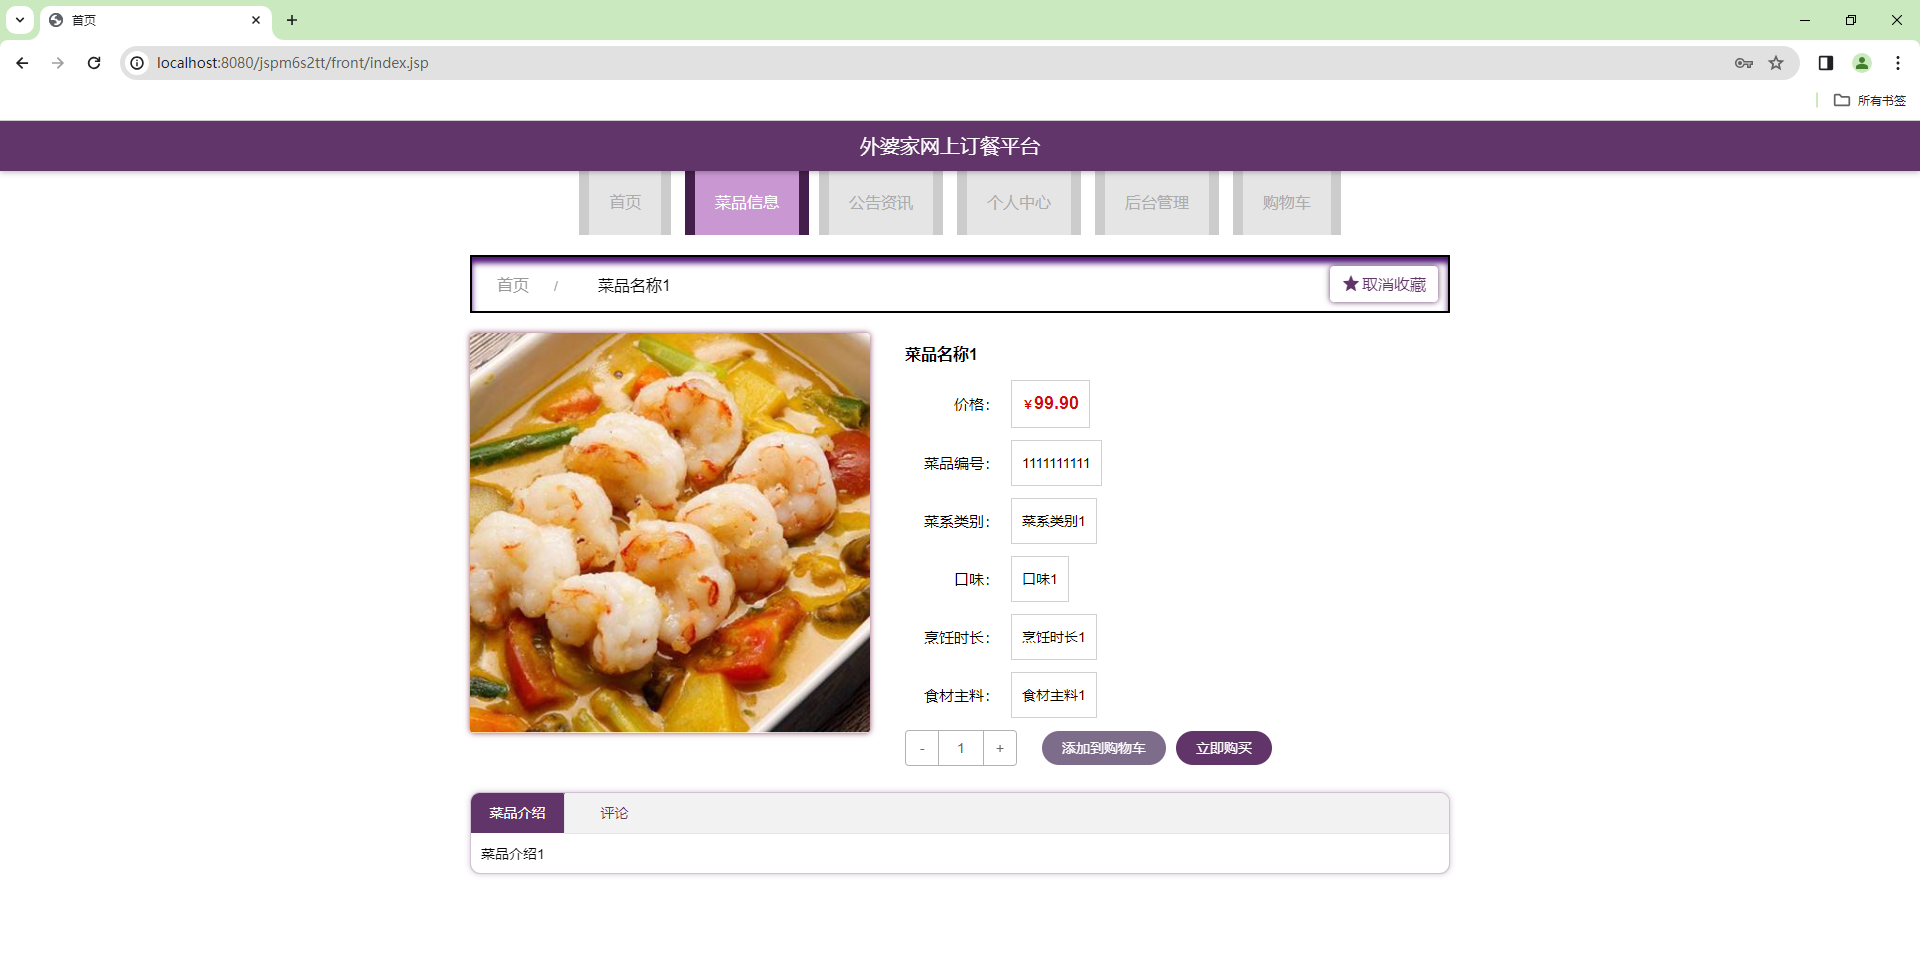Click the browser forward arrow
The image size is (1920, 954).
click(x=58, y=62)
